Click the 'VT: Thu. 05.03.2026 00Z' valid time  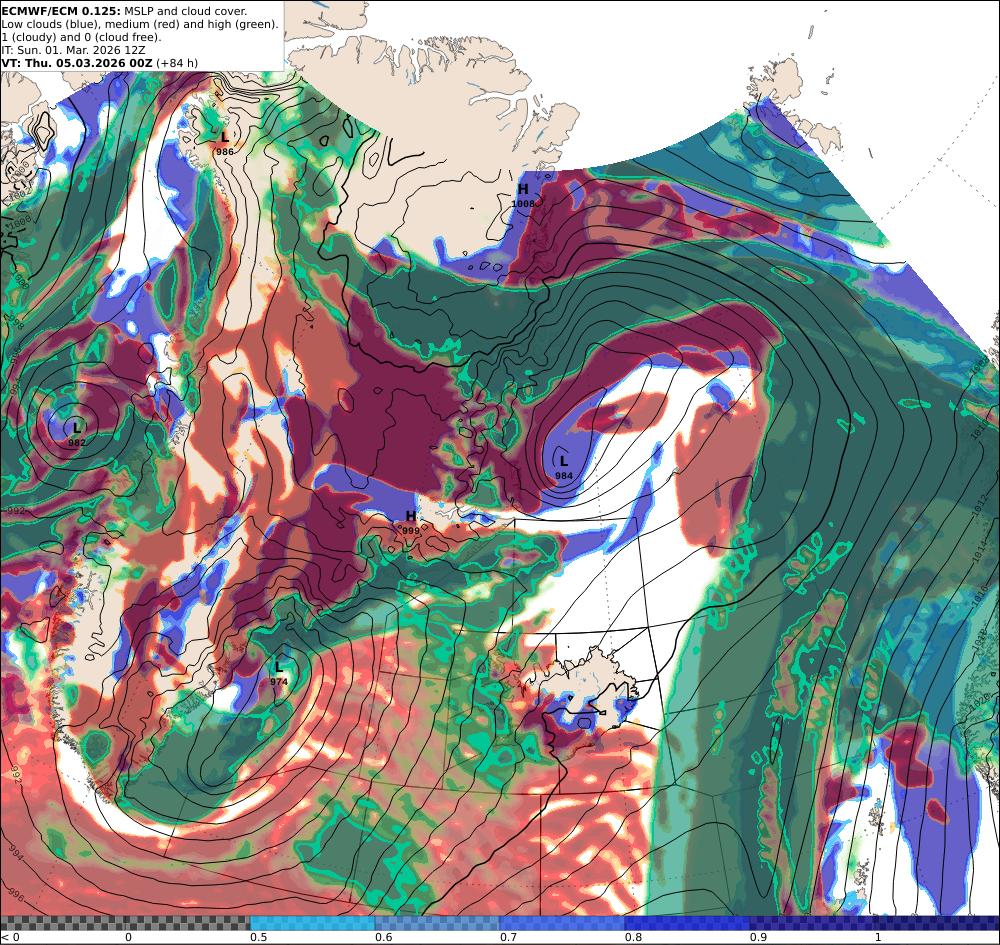[77, 62]
